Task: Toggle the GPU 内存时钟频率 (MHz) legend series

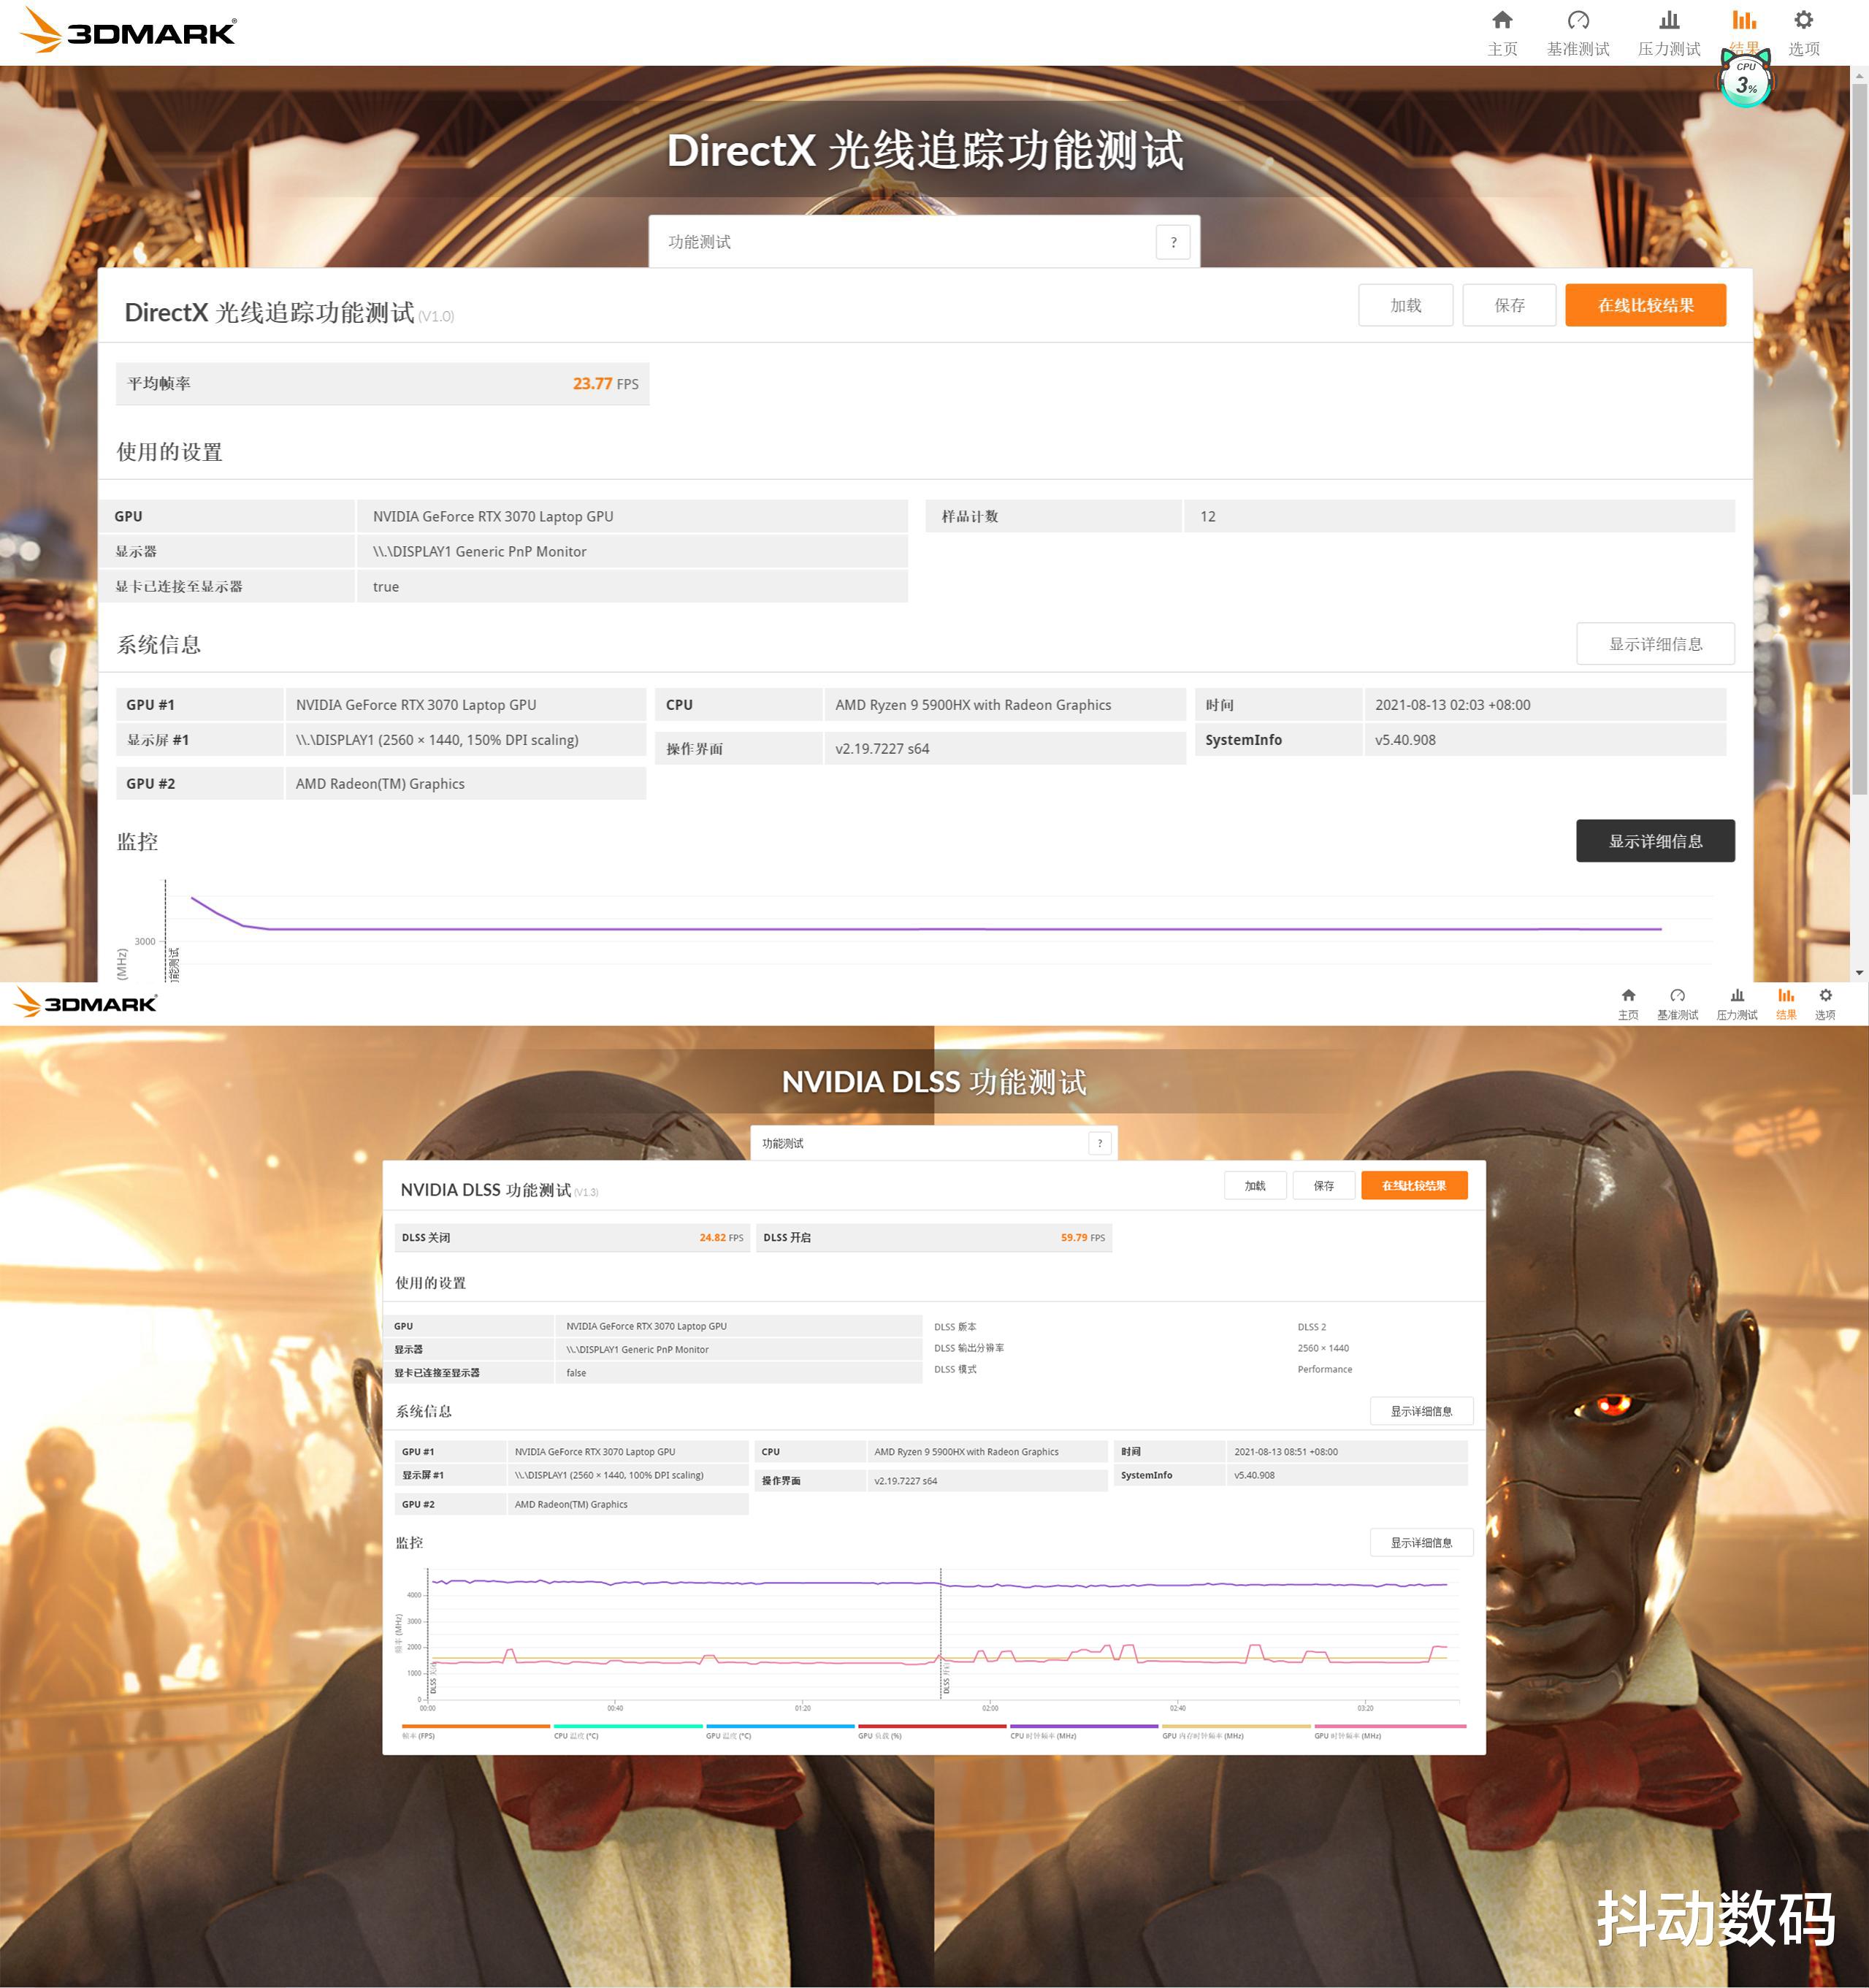Action: click(x=1236, y=1732)
